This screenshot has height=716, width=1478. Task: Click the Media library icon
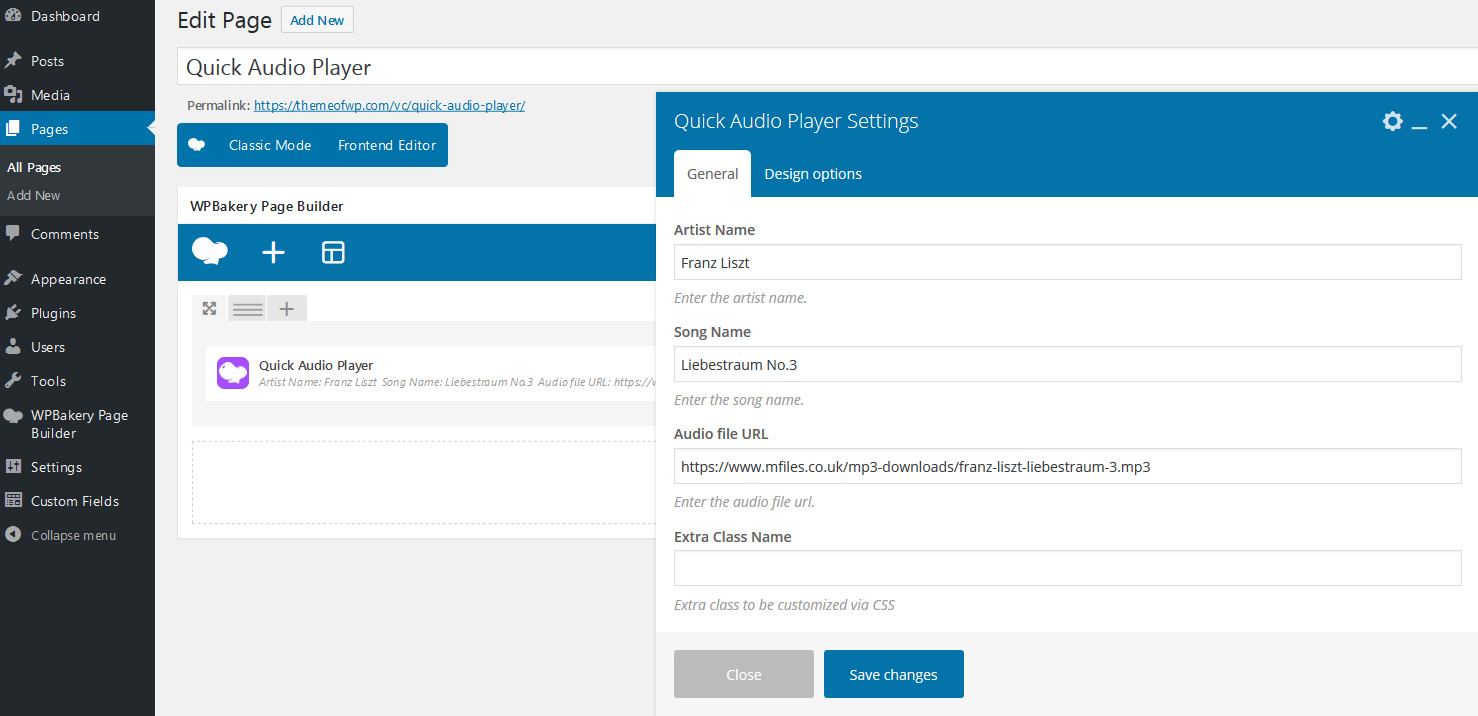click(13, 95)
